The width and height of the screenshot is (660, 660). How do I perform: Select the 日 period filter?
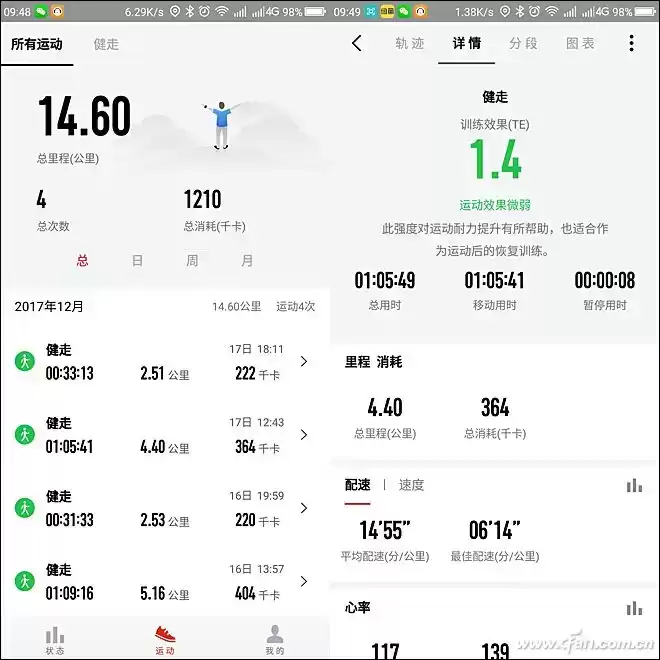[x=137, y=261]
